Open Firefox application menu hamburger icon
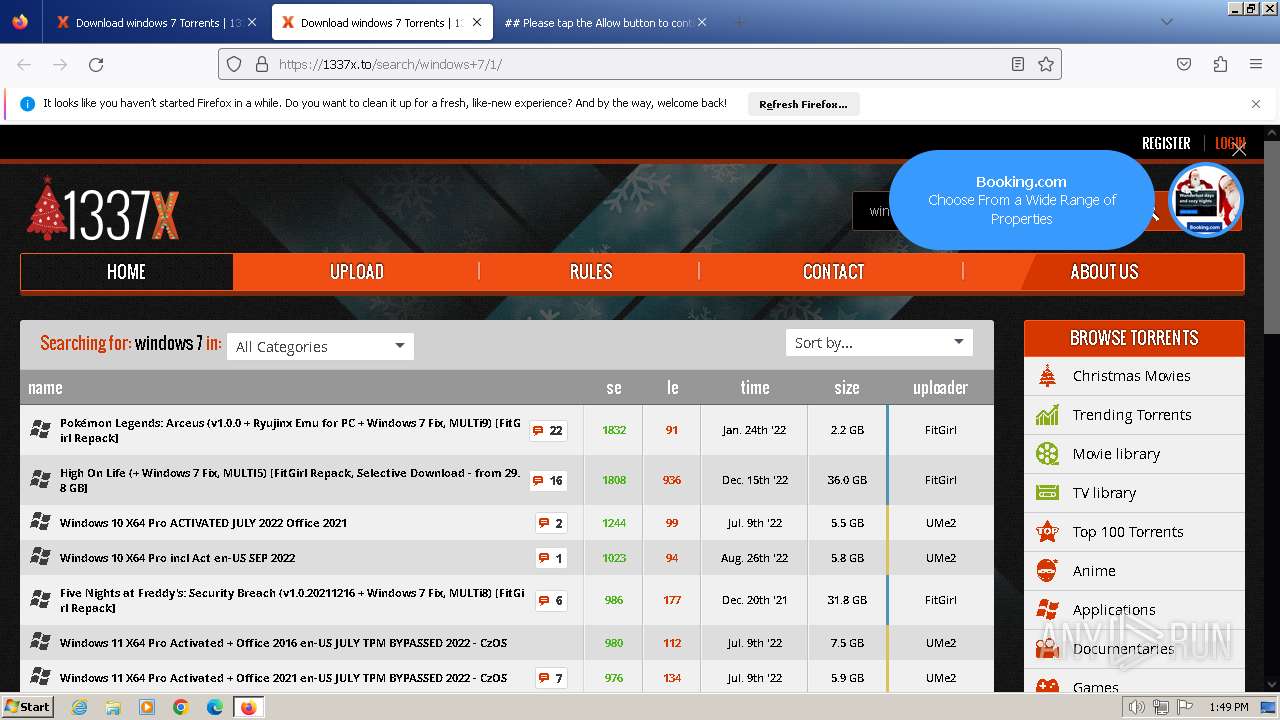 click(1256, 64)
